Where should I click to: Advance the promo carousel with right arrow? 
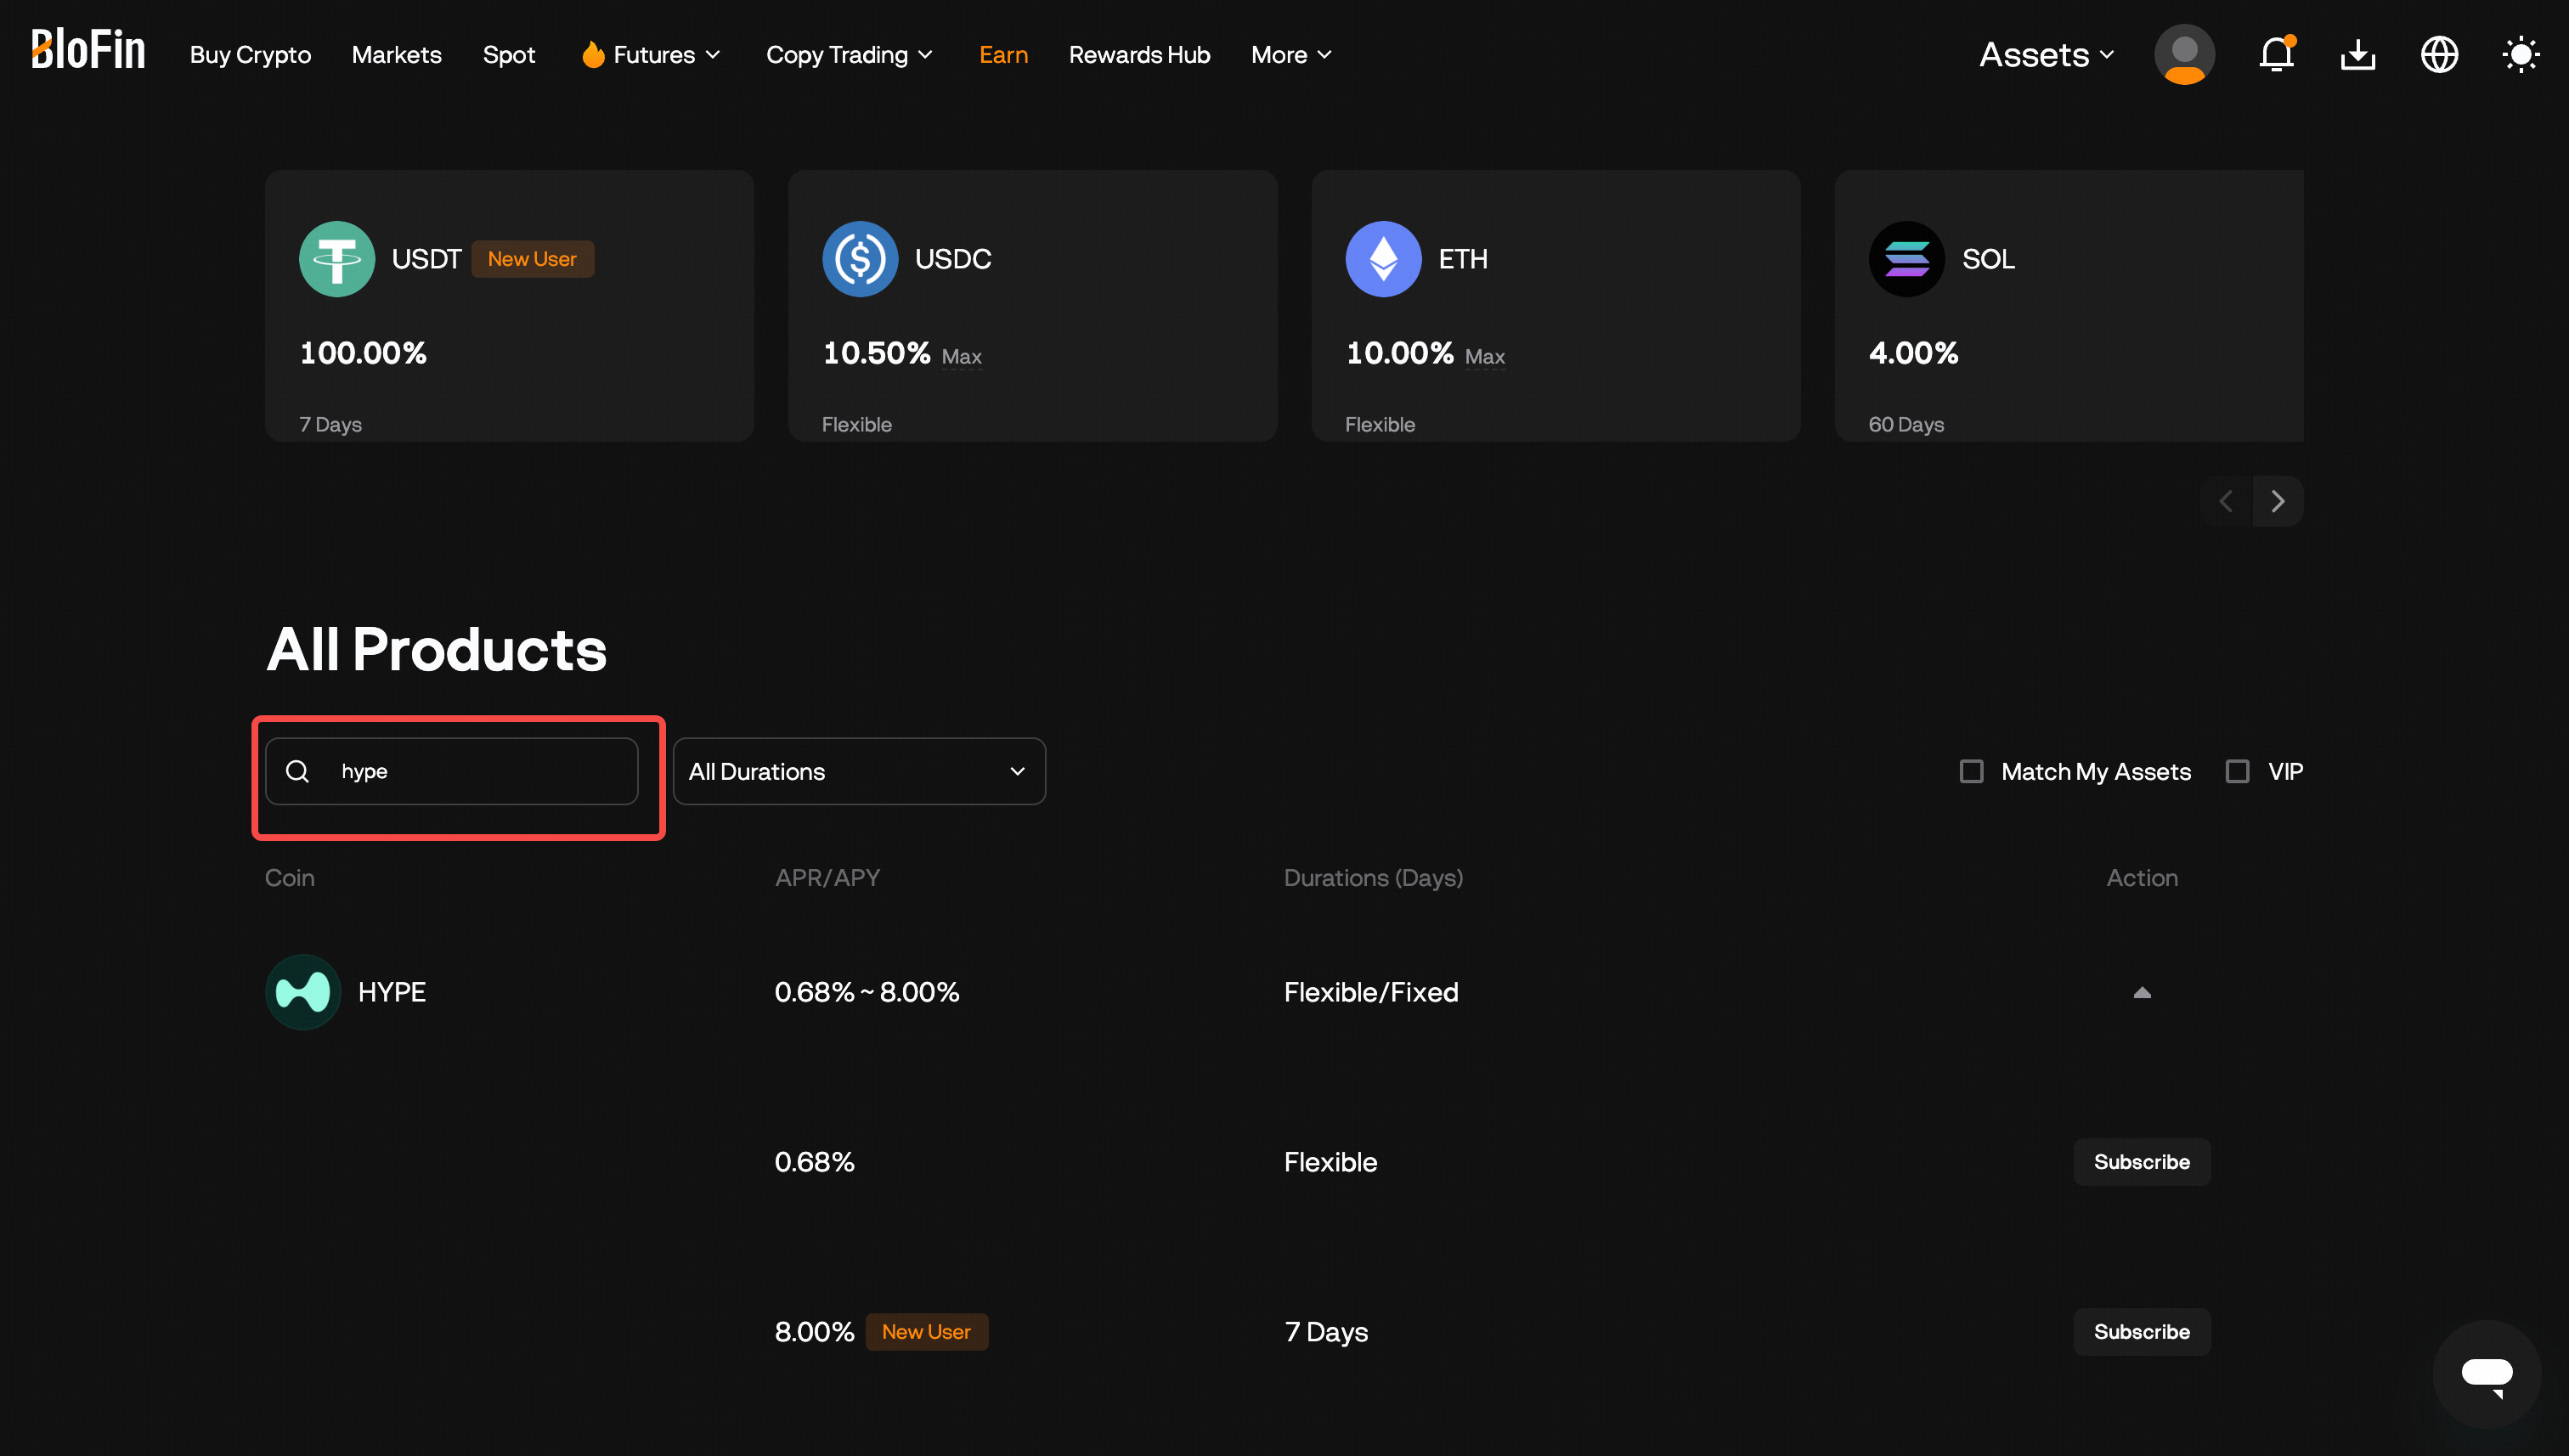click(2278, 501)
